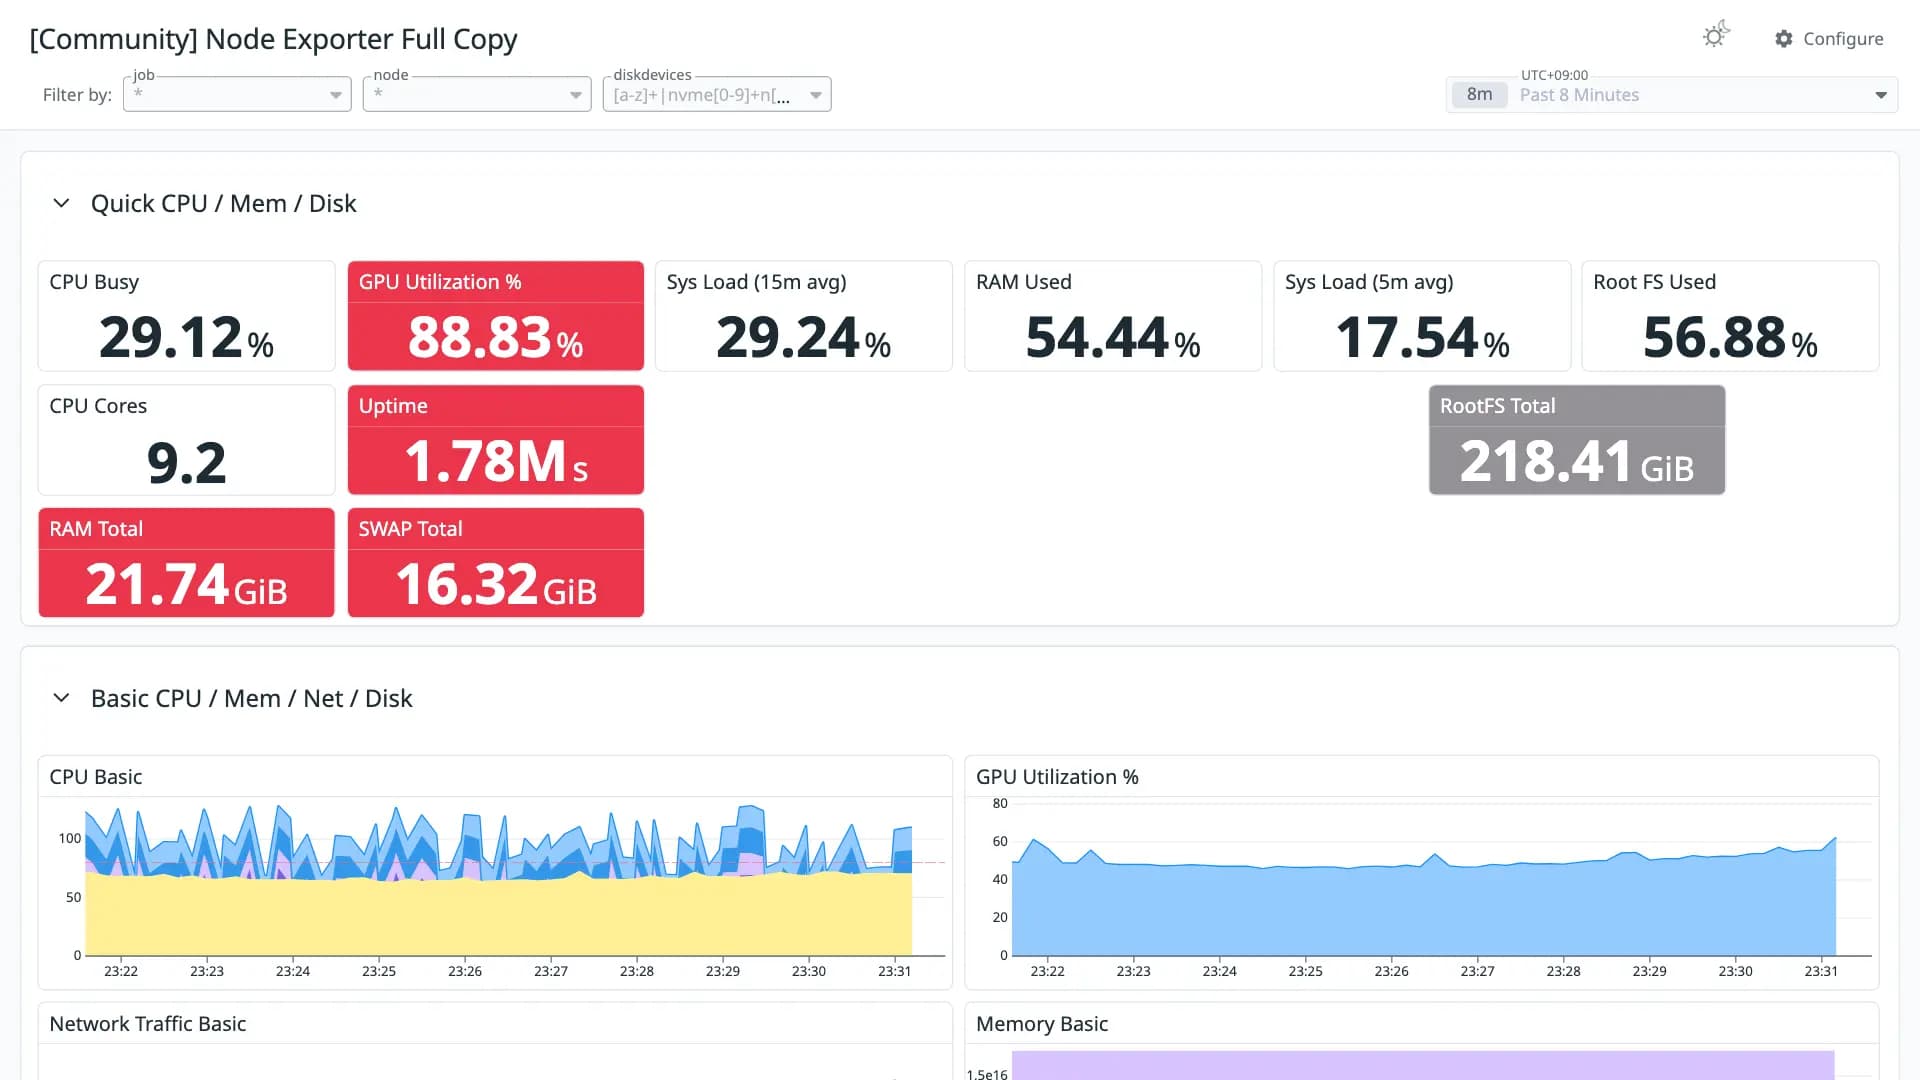Image resolution: width=1920 pixels, height=1080 pixels.
Task: Click the CPU Basic panel title
Action: click(x=96, y=777)
